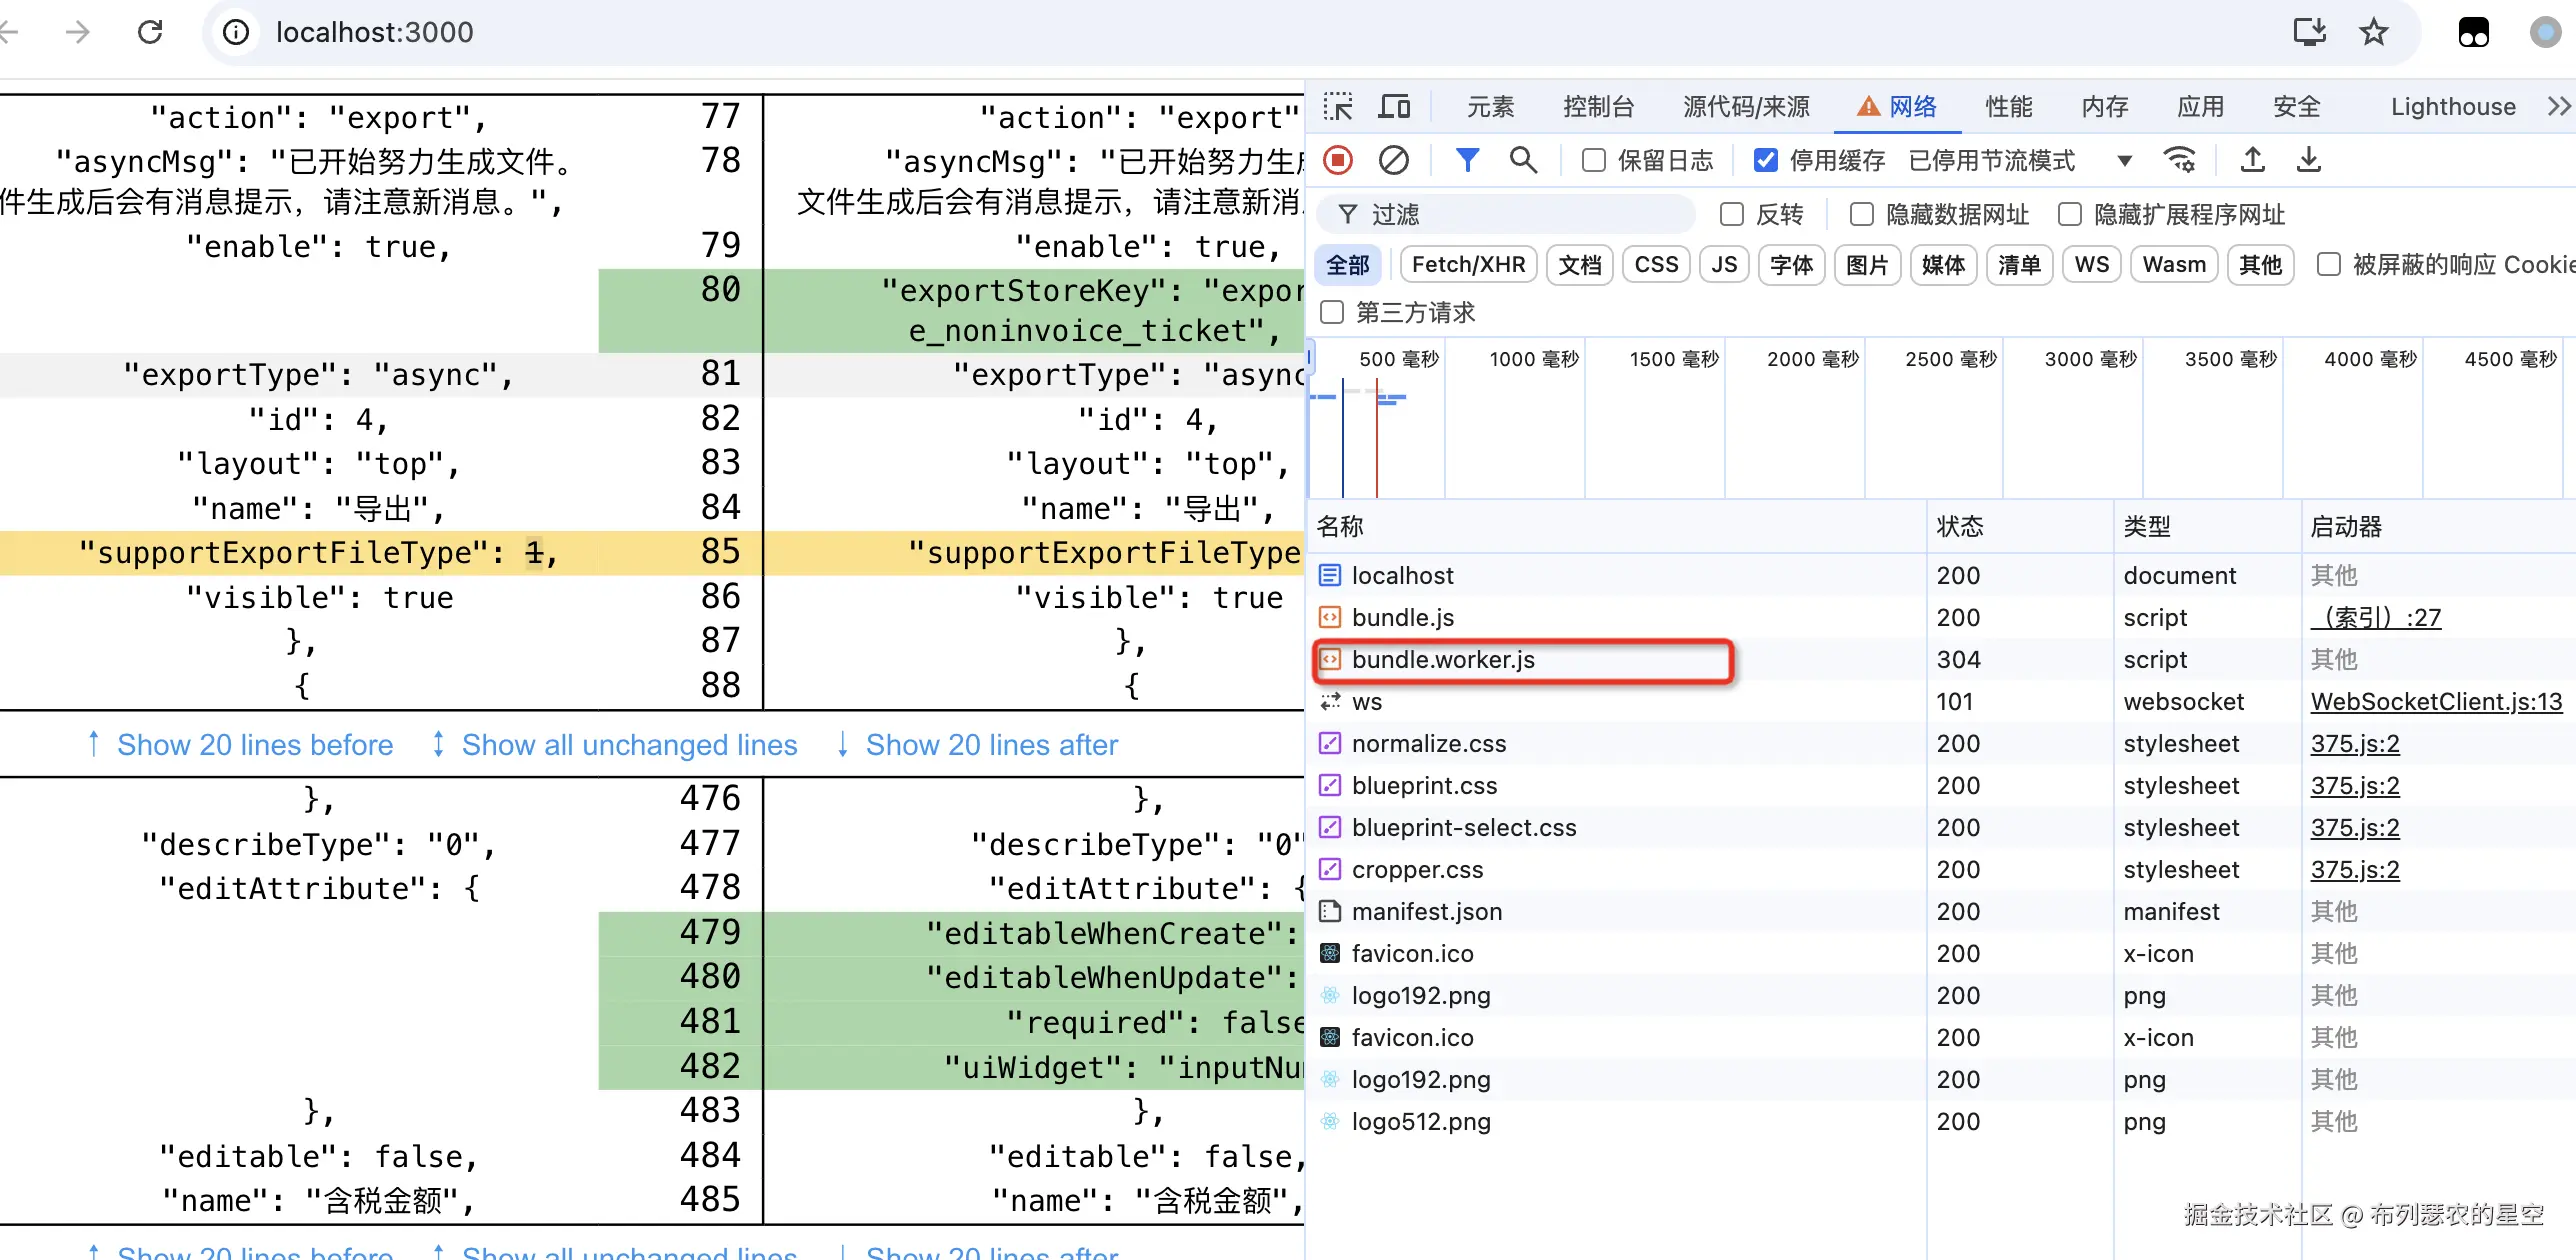Check the 第三方请求 checkbox
Image resolution: width=2576 pixels, height=1260 pixels.
pos(1332,313)
